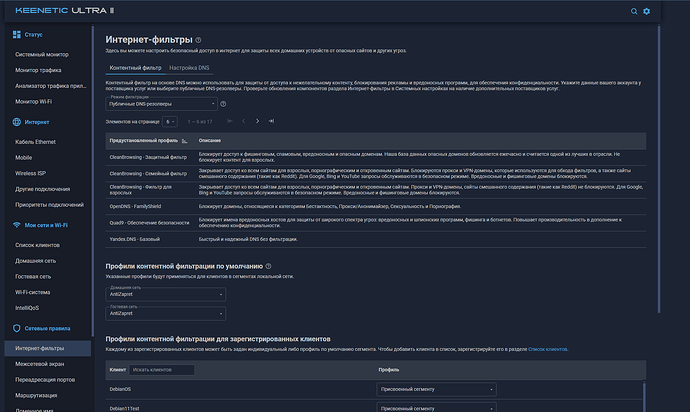Go to last page of profiles
This screenshot has width=690, height=412.
(271, 121)
